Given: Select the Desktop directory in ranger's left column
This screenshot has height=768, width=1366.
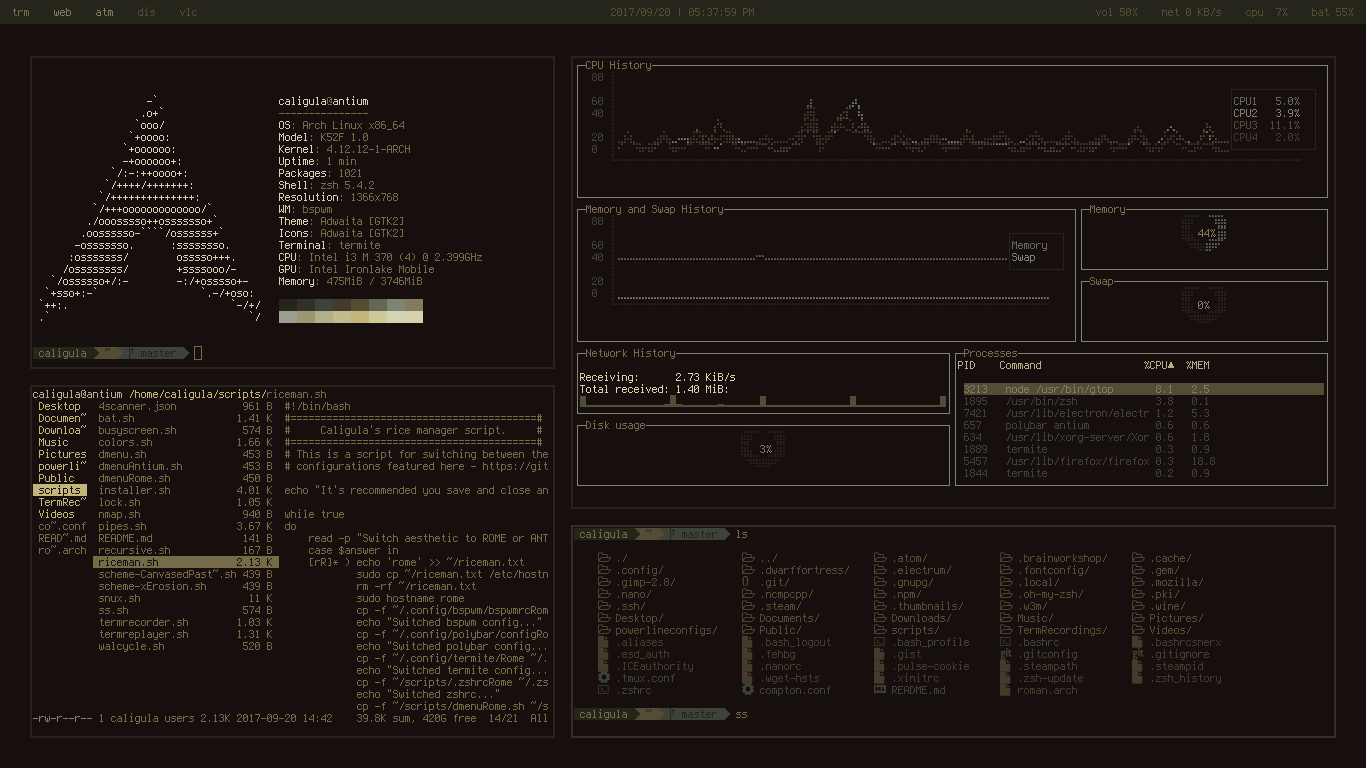Looking at the screenshot, I should point(60,407).
